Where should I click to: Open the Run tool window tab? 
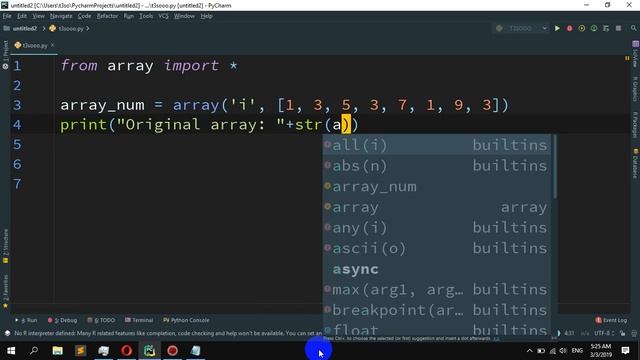click(x=26, y=320)
